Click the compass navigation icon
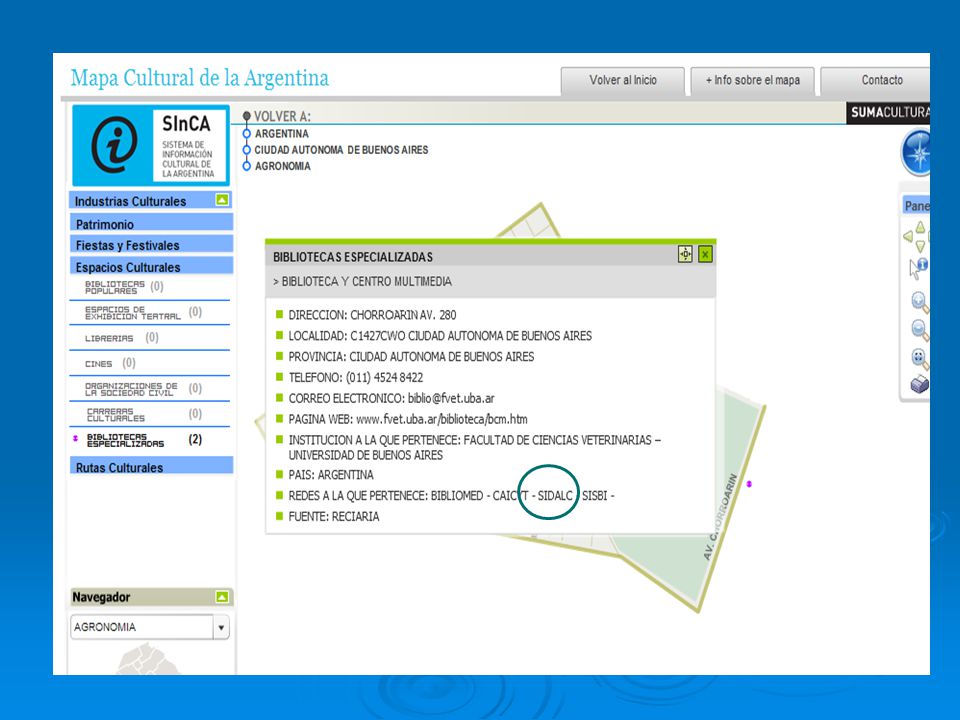 point(917,152)
